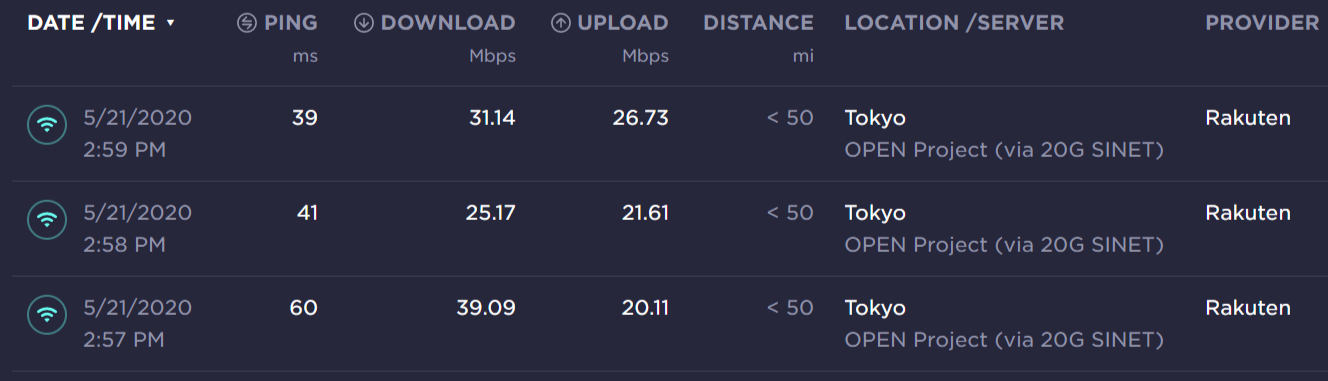Sort by the LOCATION / SERVER header
Screen dimensions: 1328x381
pyautogui.click(x=954, y=23)
